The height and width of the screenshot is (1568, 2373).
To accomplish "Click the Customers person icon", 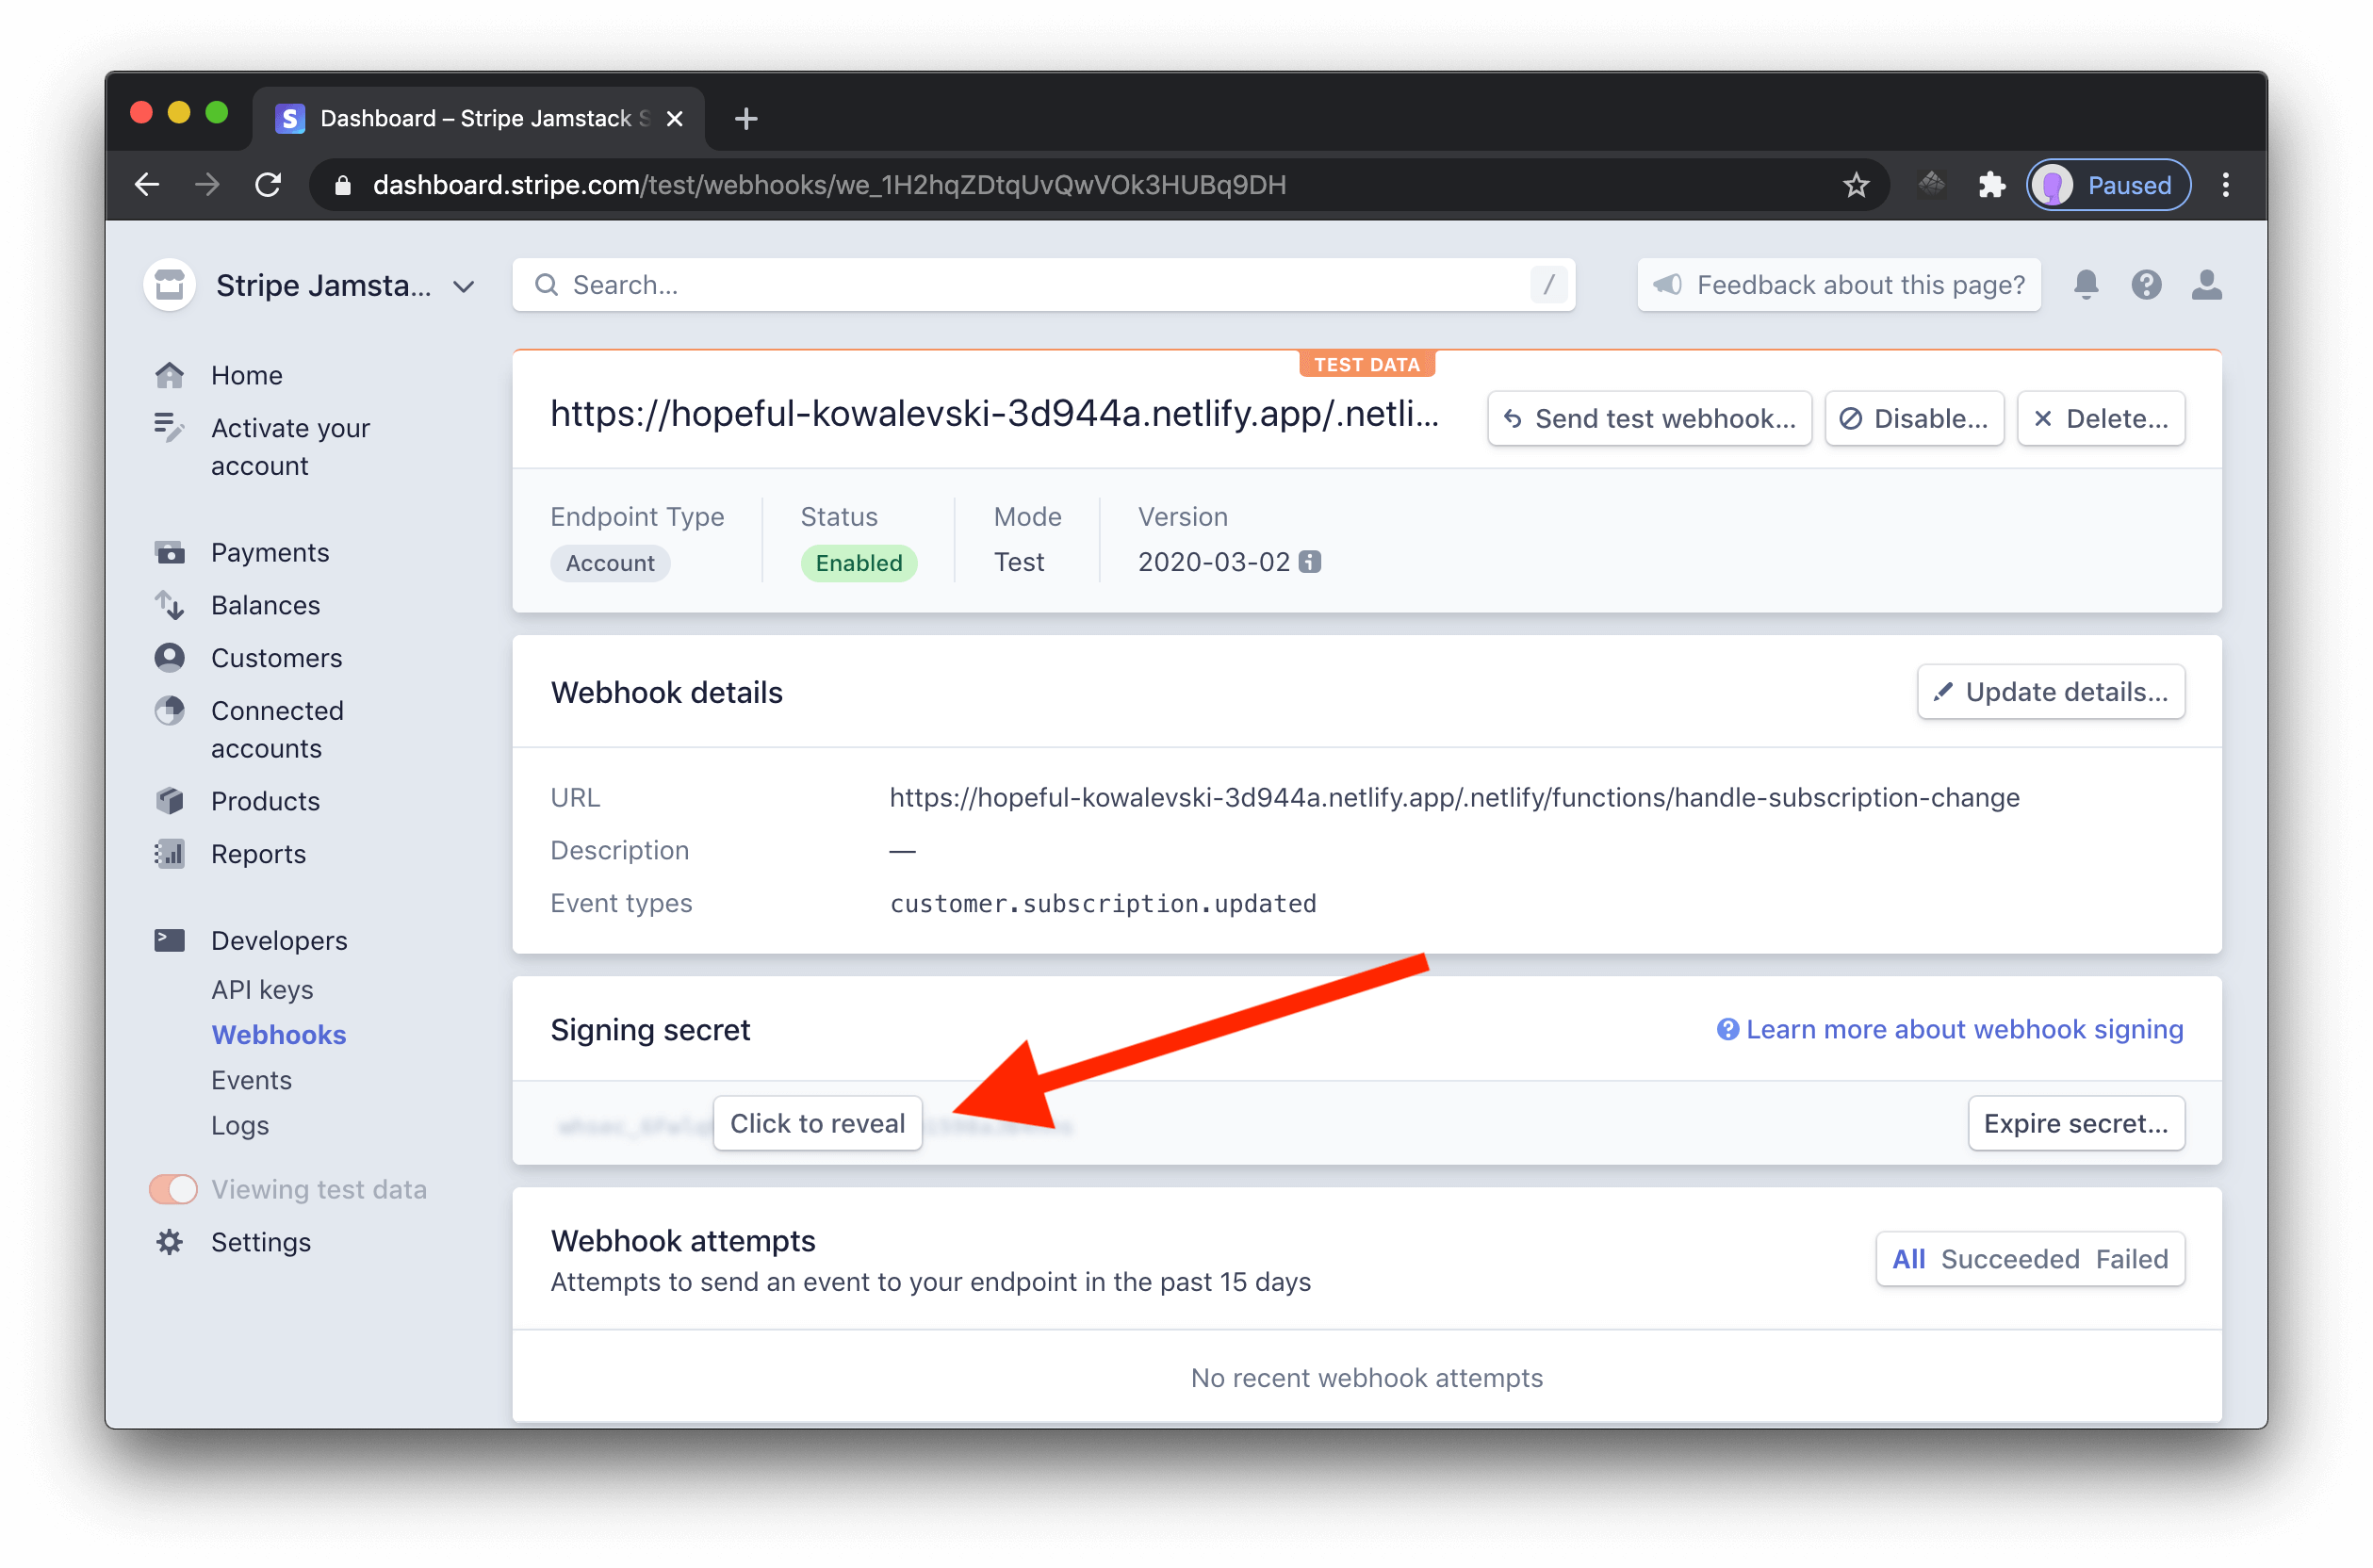I will point(169,657).
